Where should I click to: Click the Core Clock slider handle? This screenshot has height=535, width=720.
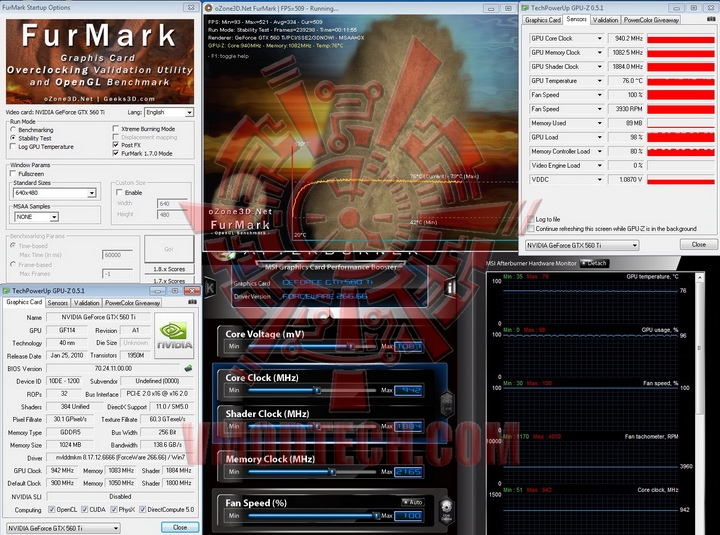[317, 390]
